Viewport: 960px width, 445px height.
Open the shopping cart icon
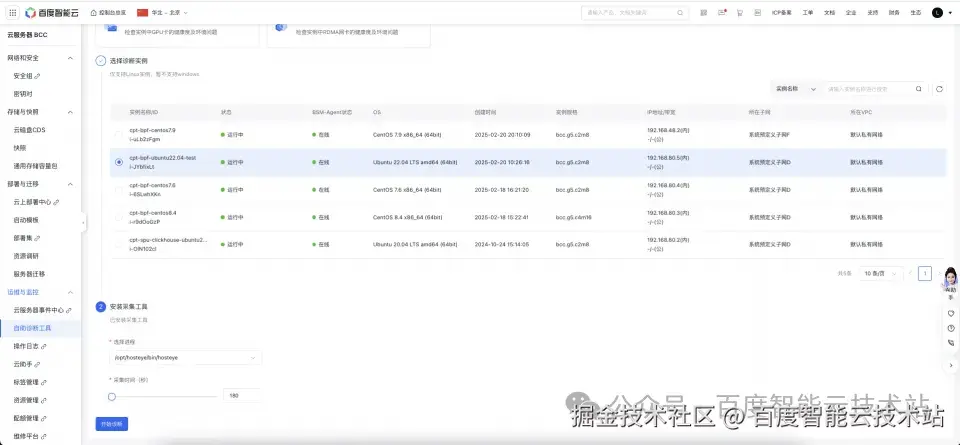pos(740,12)
